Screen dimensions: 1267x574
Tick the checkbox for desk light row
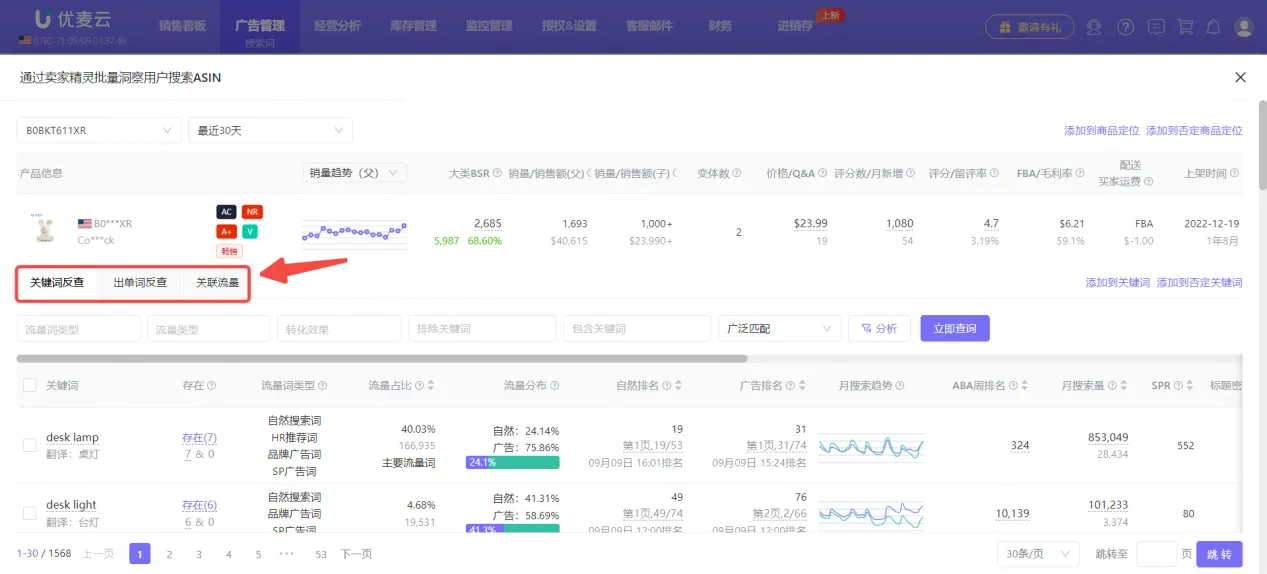30,513
